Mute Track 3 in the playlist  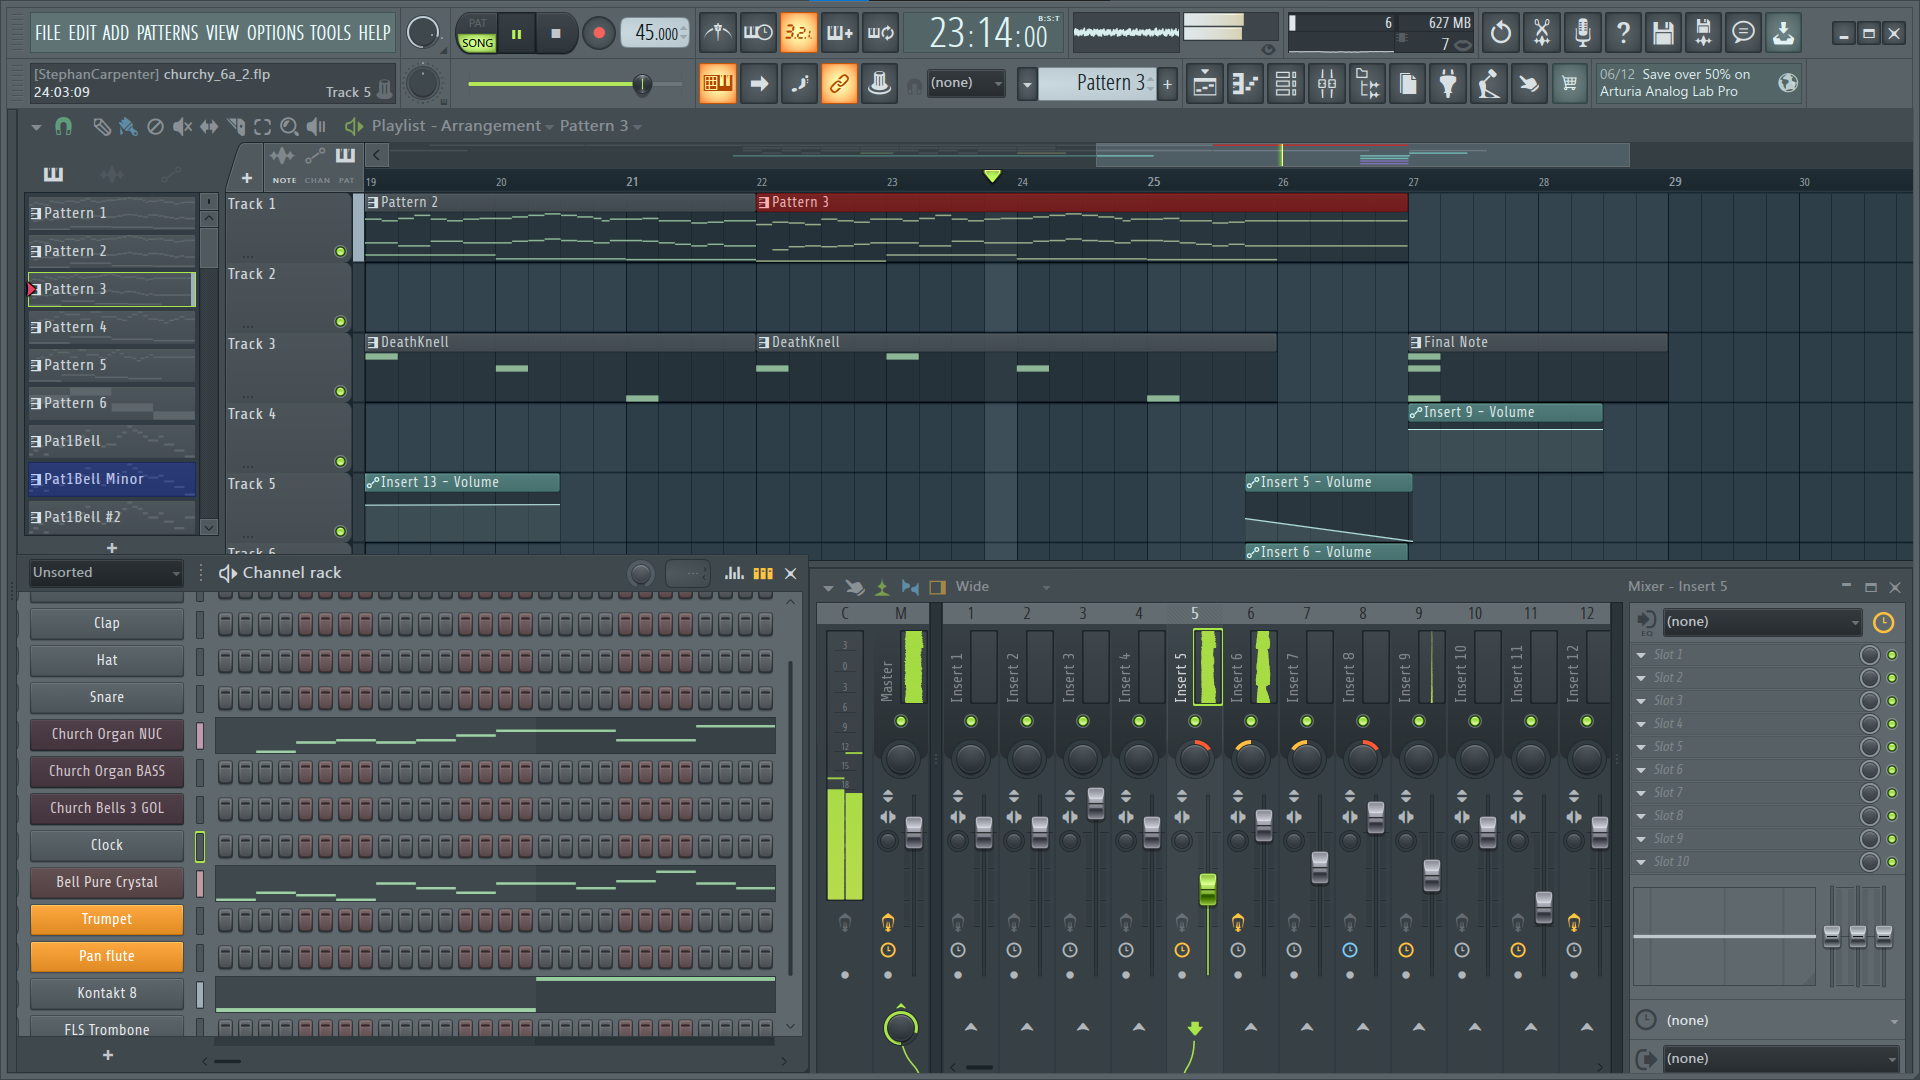[340, 391]
